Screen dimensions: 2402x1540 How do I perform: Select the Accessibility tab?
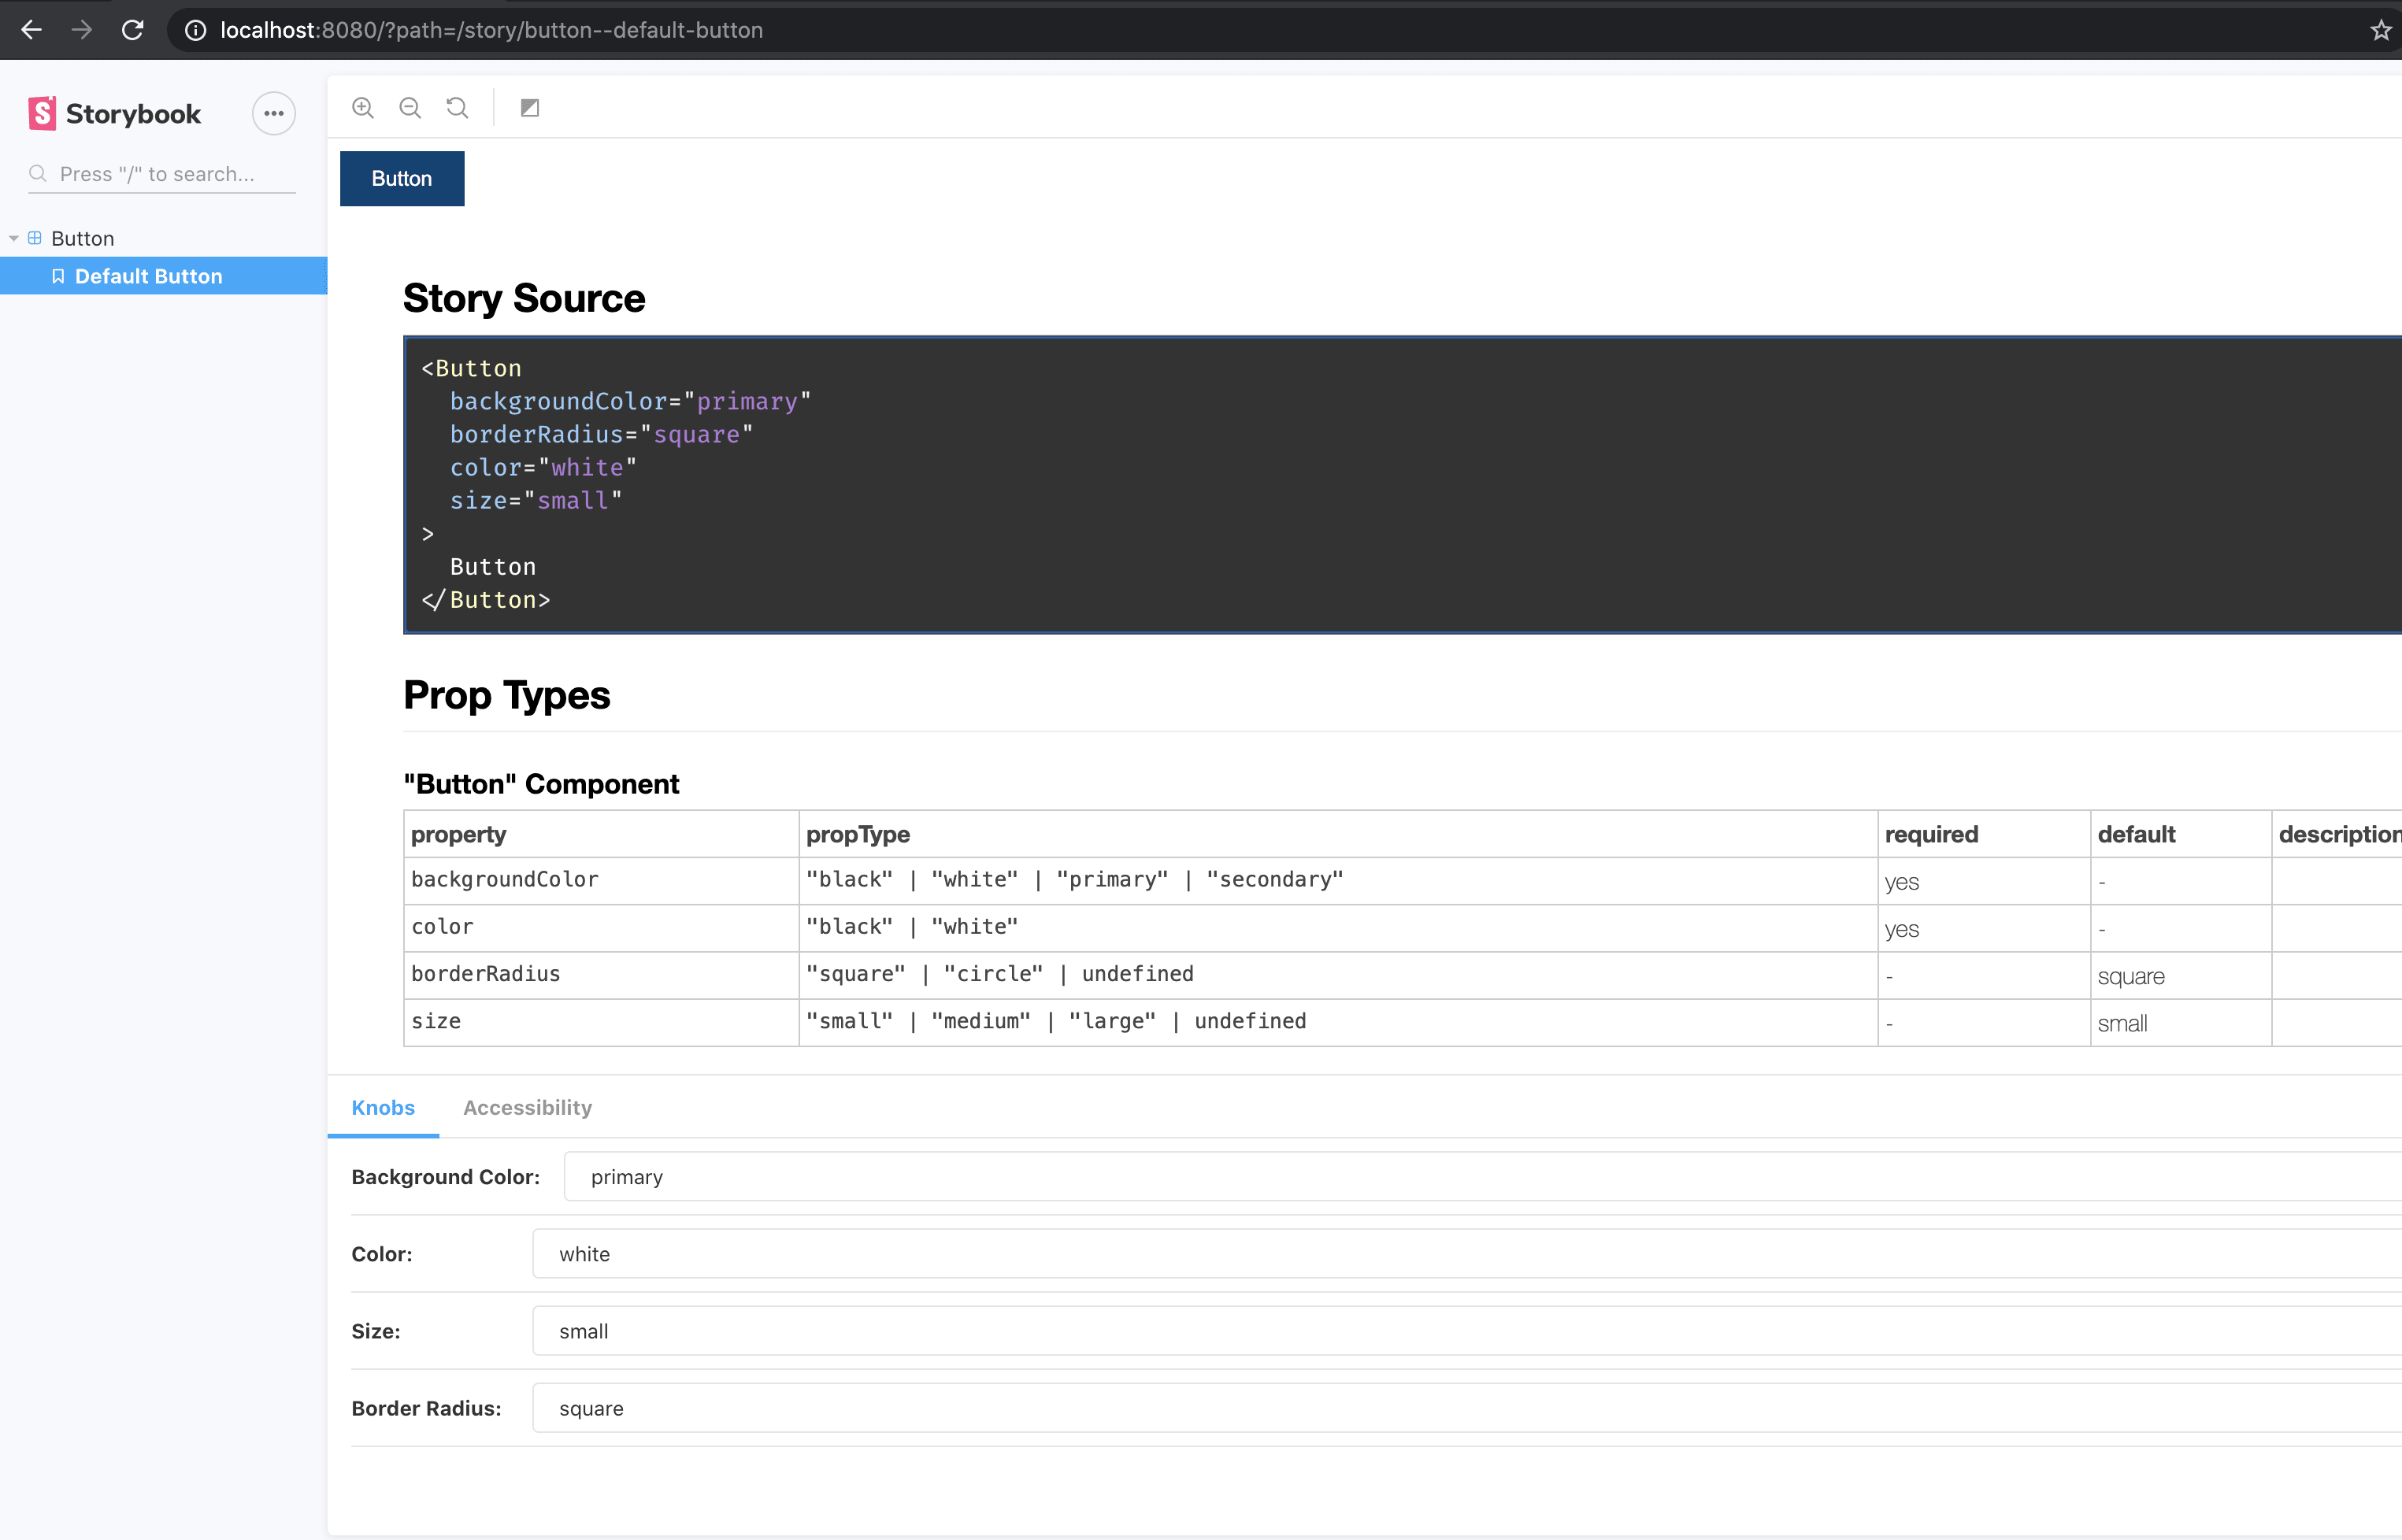point(527,1106)
